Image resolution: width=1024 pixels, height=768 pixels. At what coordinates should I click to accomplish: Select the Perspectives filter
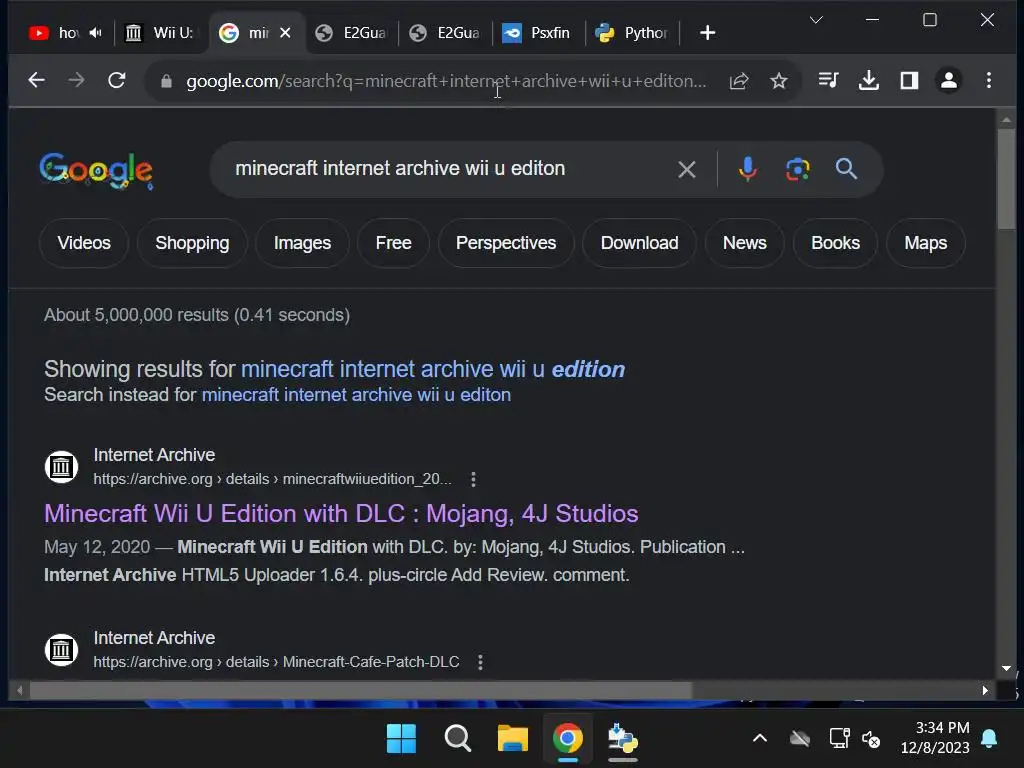point(506,243)
